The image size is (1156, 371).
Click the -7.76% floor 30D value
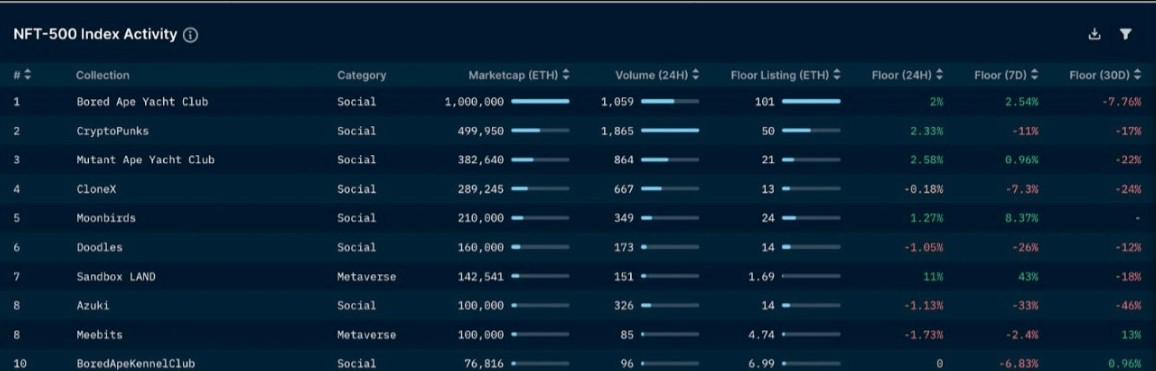pyautogui.click(x=1122, y=102)
